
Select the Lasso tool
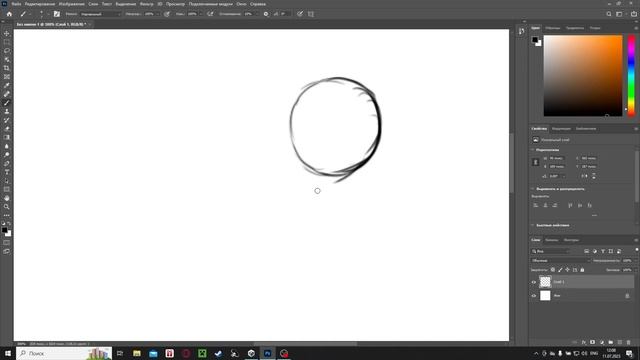pos(7,51)
